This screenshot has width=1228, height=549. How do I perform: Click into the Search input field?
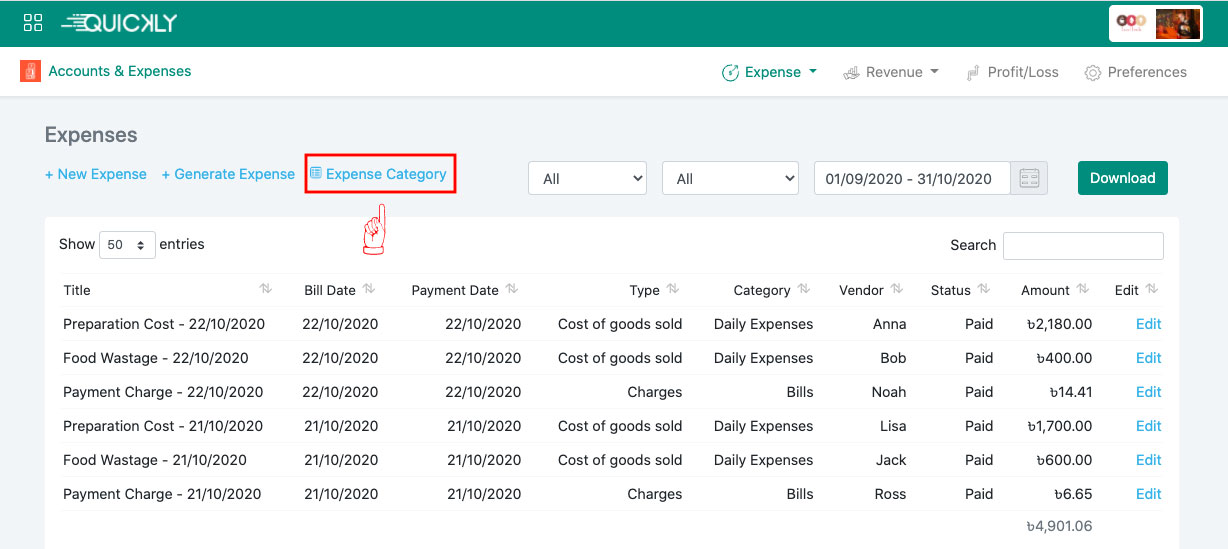click(x=1083, y=245)
